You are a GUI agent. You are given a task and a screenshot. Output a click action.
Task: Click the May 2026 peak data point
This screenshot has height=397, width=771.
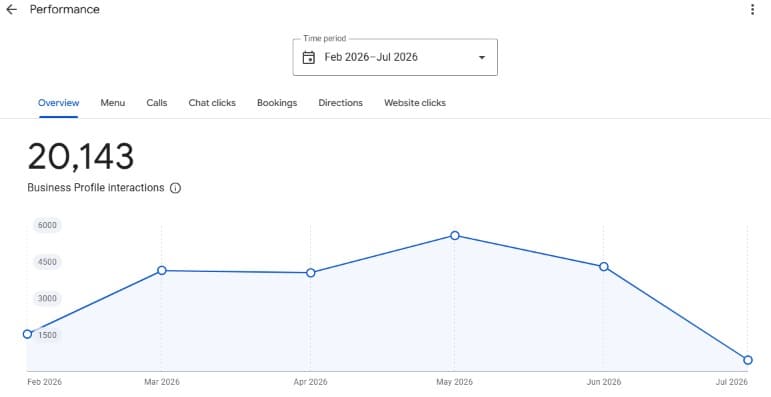pos(455,236)
